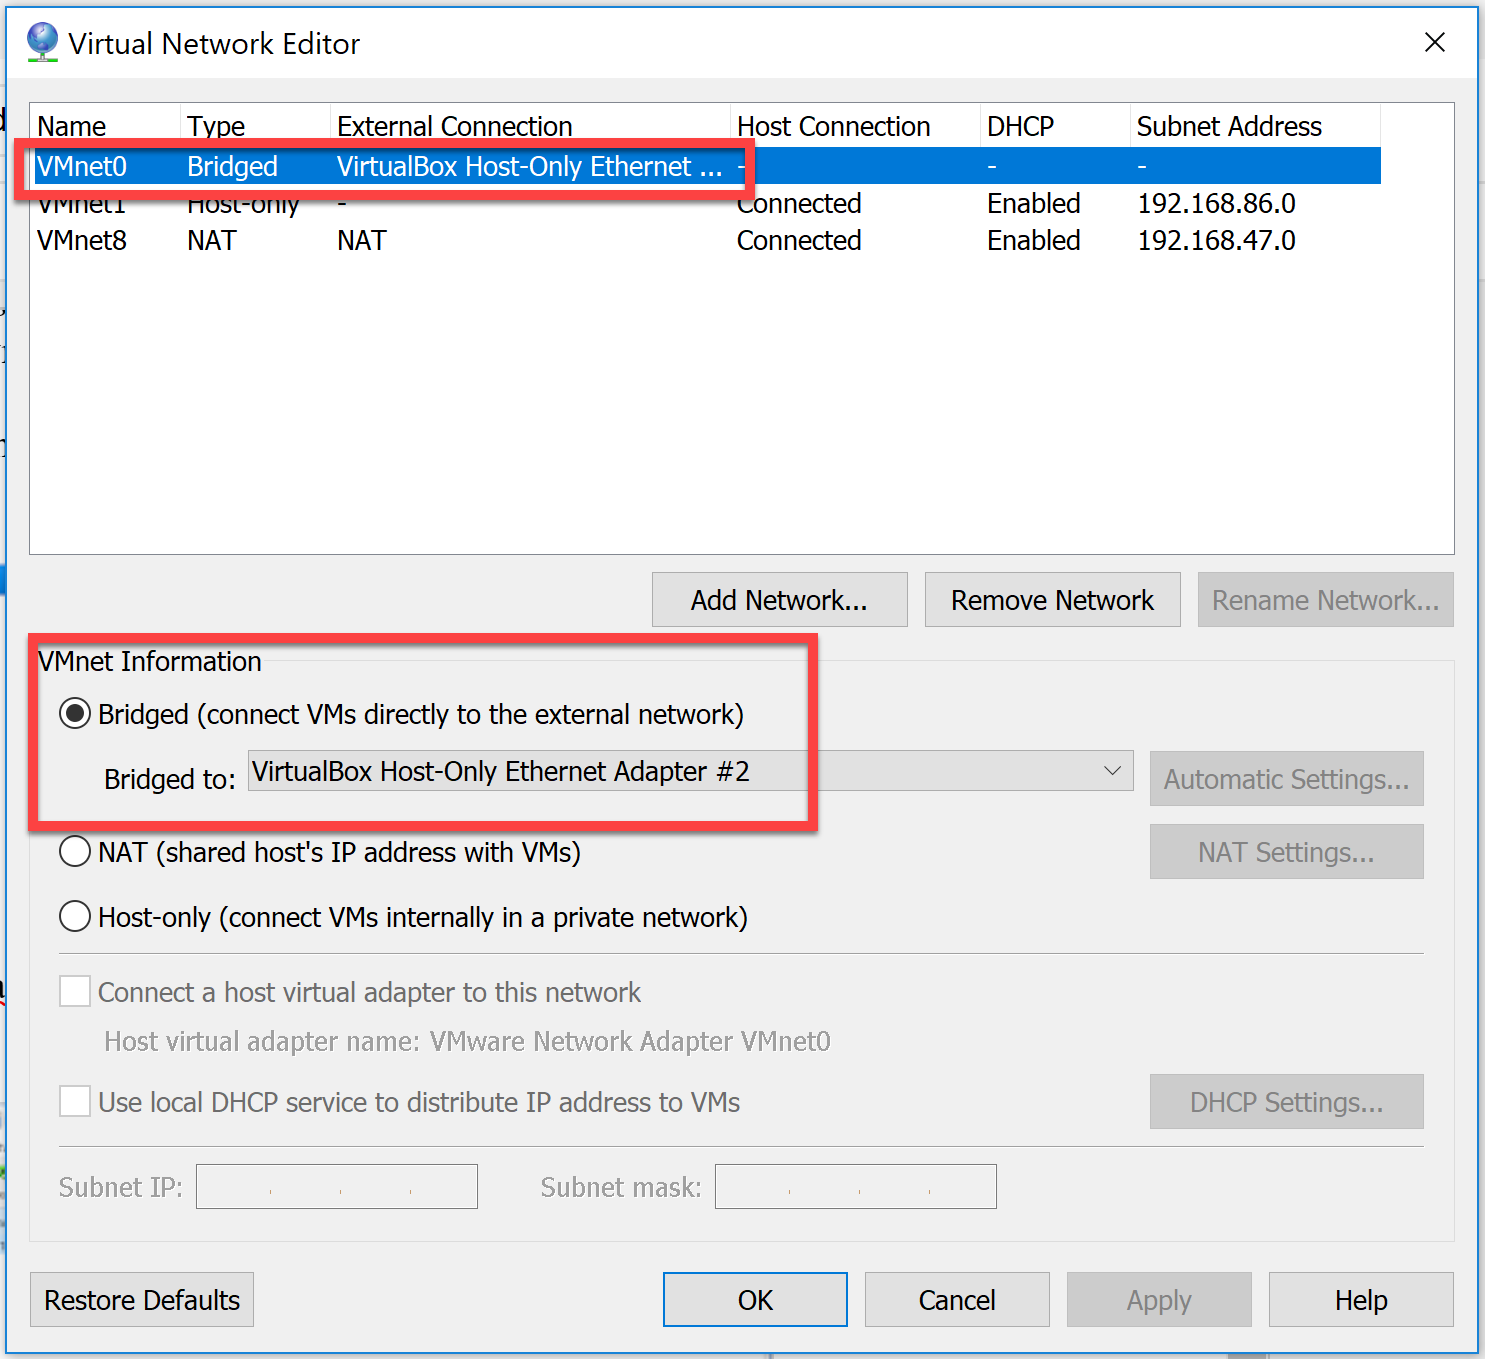Click inside the Subnet IP field
Viewport: 1485px width, 1359px height.
[336, 1186]
